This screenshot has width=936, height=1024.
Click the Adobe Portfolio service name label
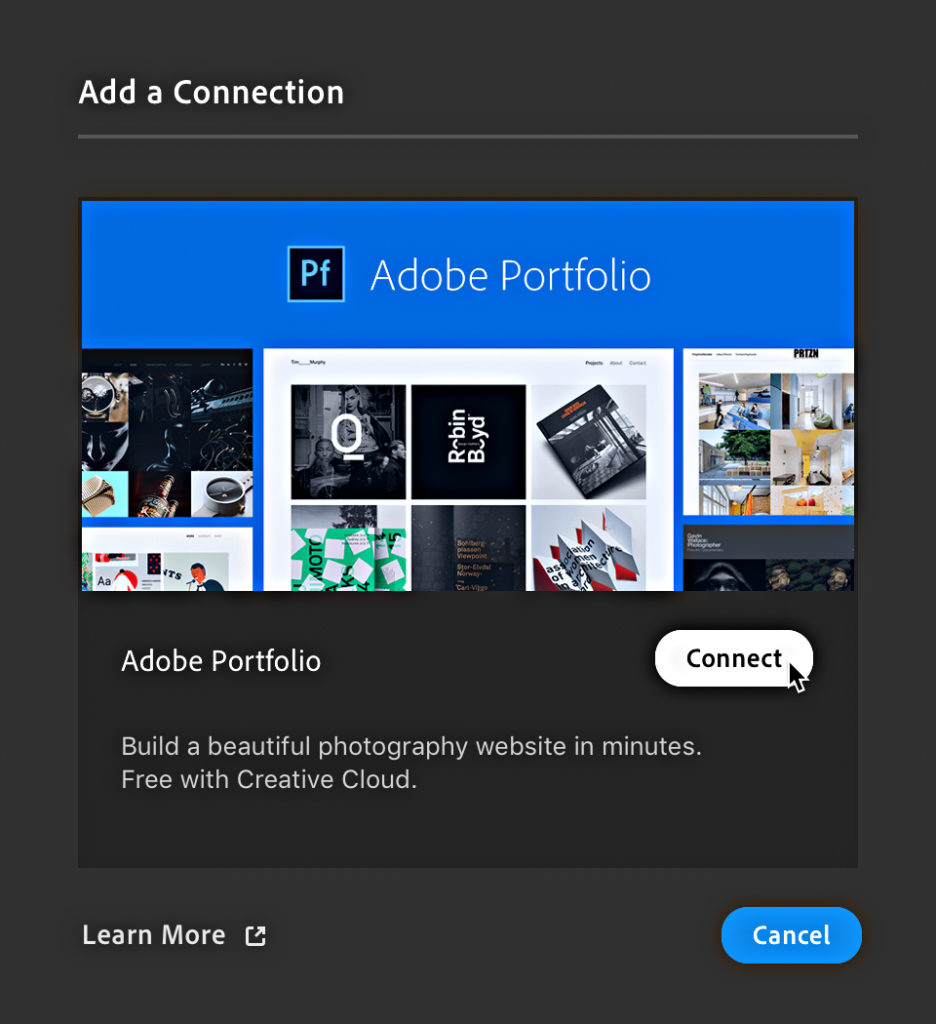click(x=221, y=661)
